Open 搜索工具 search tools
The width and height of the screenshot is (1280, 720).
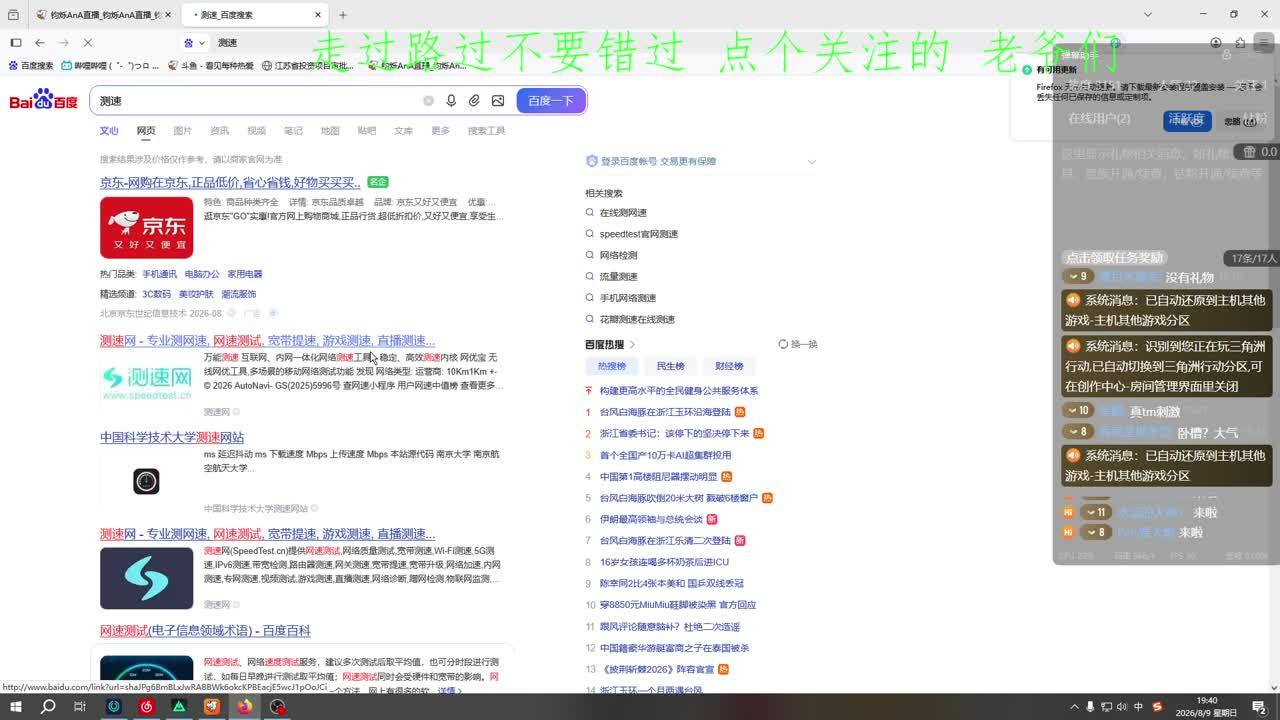(x=486, y=131)
